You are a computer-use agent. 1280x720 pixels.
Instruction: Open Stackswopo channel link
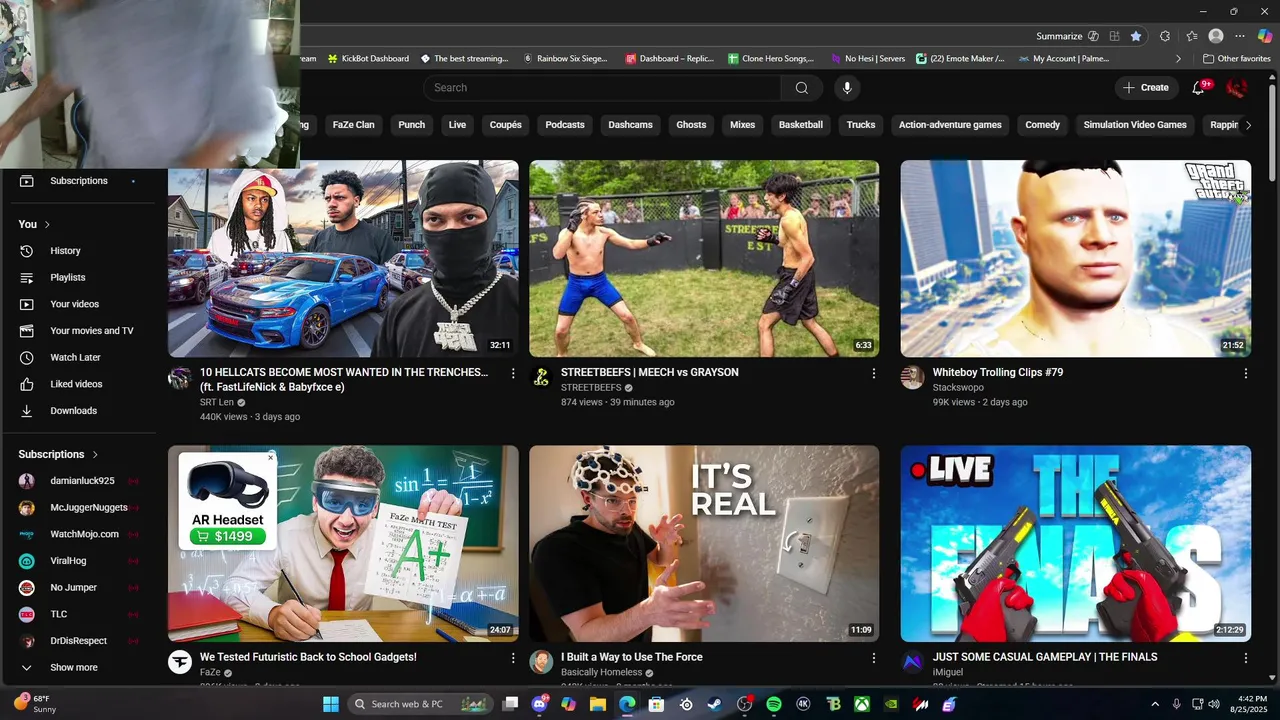958,387
